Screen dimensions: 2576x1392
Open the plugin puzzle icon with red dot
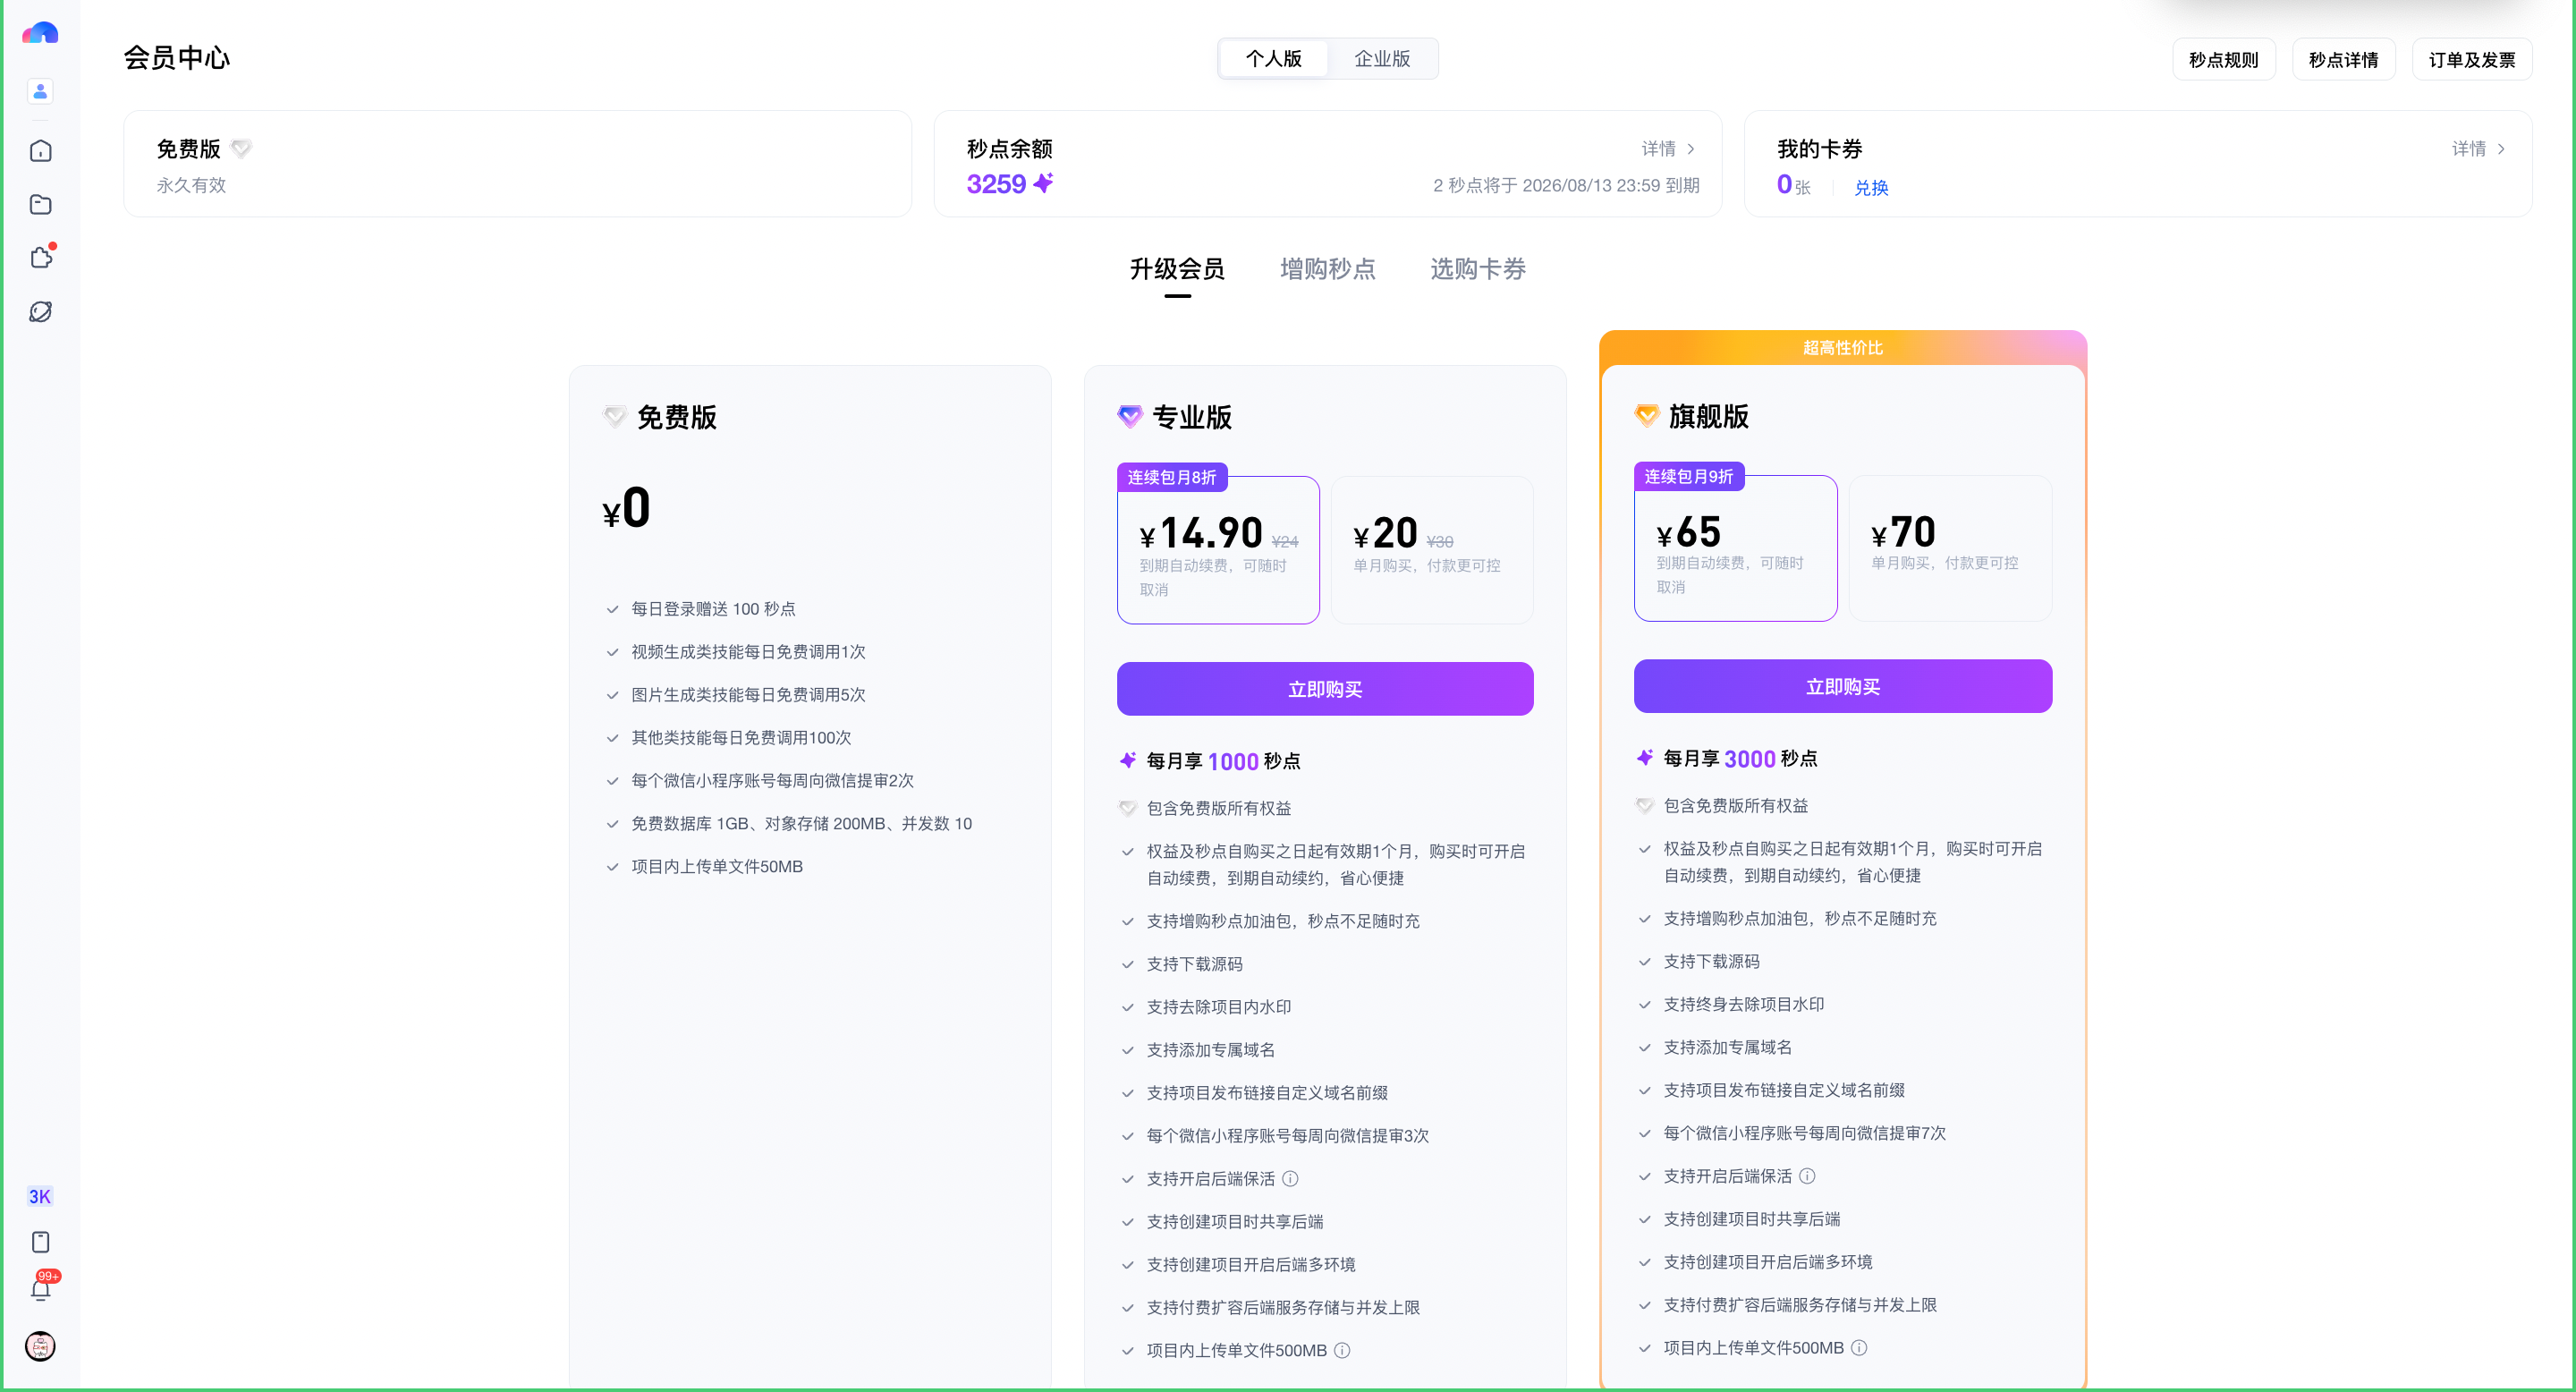pyautogui.click(x=41, y=257)
